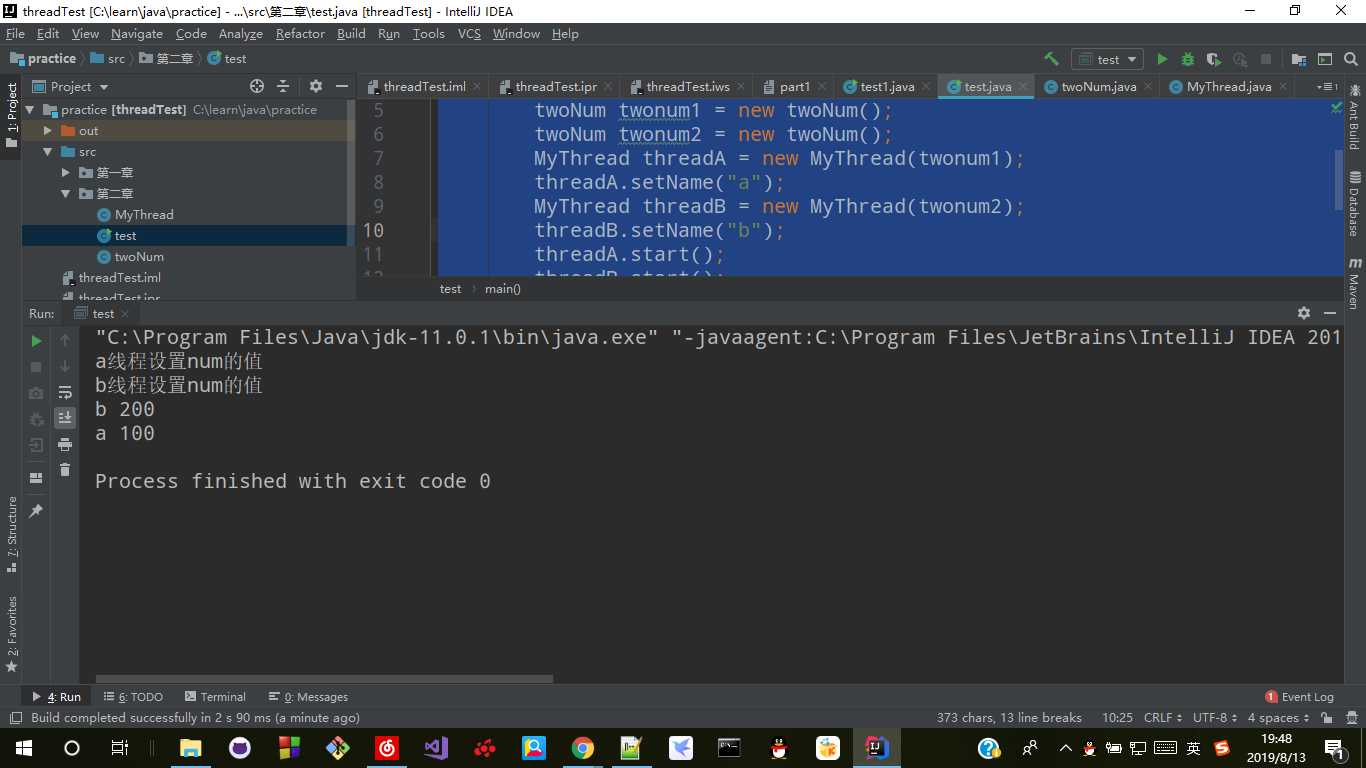Toggle Structure tool window side button
Viewport: 1366px width, 768px height.
(x=11, y=533)
